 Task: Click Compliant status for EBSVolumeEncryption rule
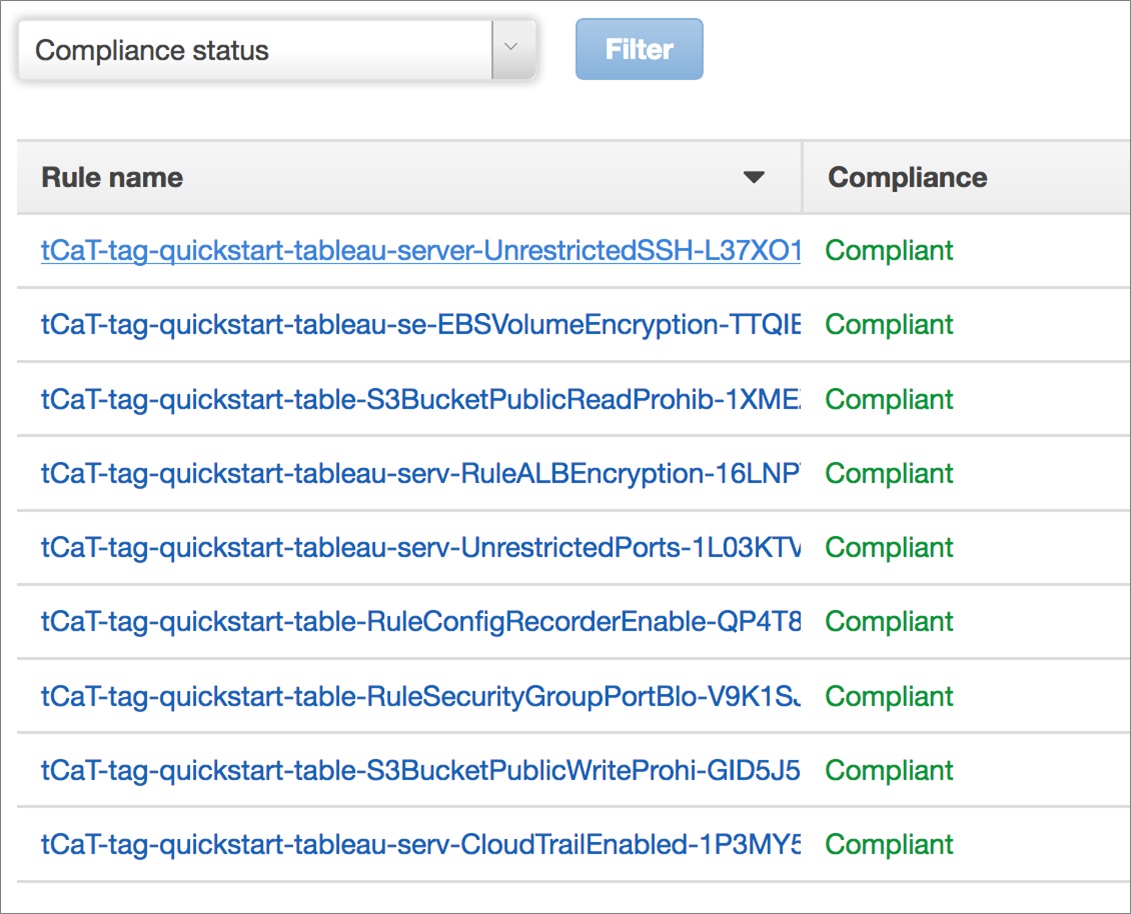click(x=889, y=325)
